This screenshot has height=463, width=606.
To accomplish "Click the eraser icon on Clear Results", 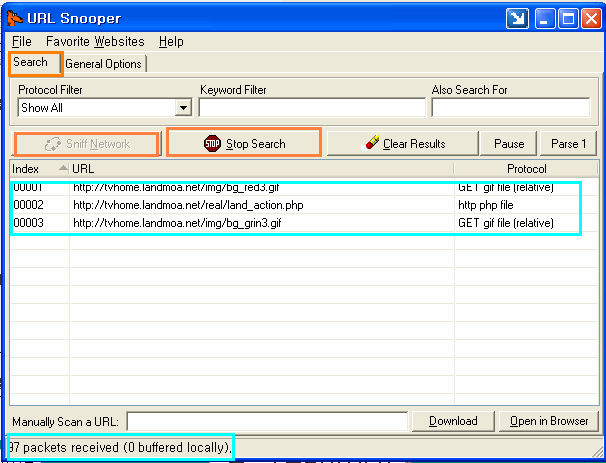I will pyautogui.click(x=371, y=143).
